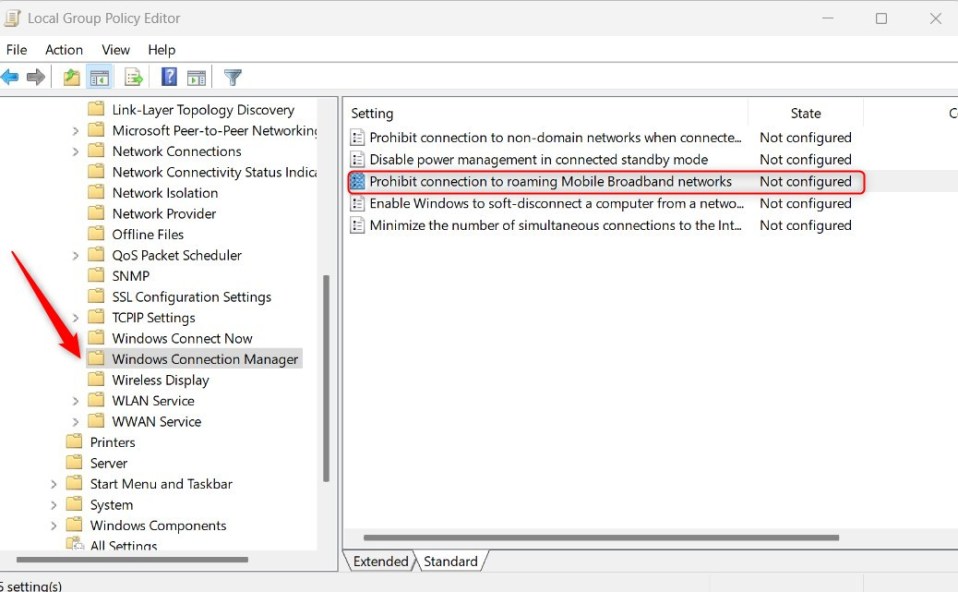Select SSL Configuration Settings in tree
The image size is (958, 592).
pyautogui.click(x=191, y=296)
